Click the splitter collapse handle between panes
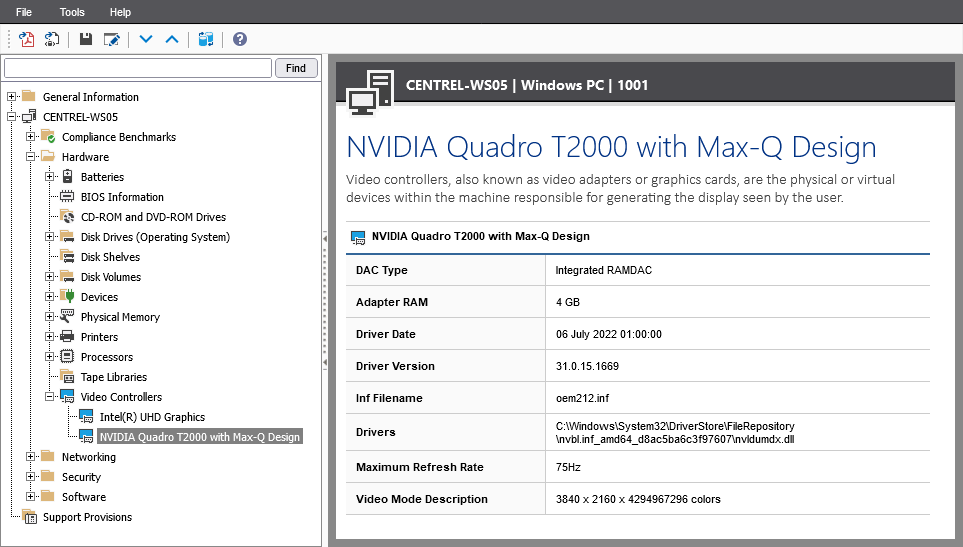963x547 pixels. click(325, 300)
